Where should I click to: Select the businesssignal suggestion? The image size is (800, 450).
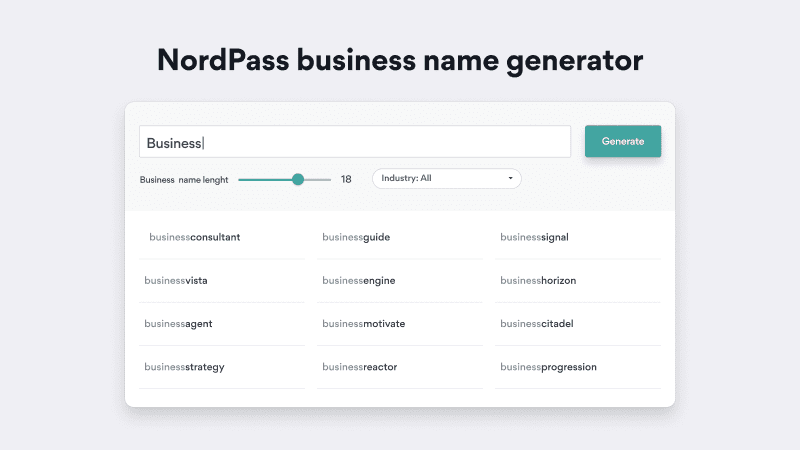click(534, 237)
